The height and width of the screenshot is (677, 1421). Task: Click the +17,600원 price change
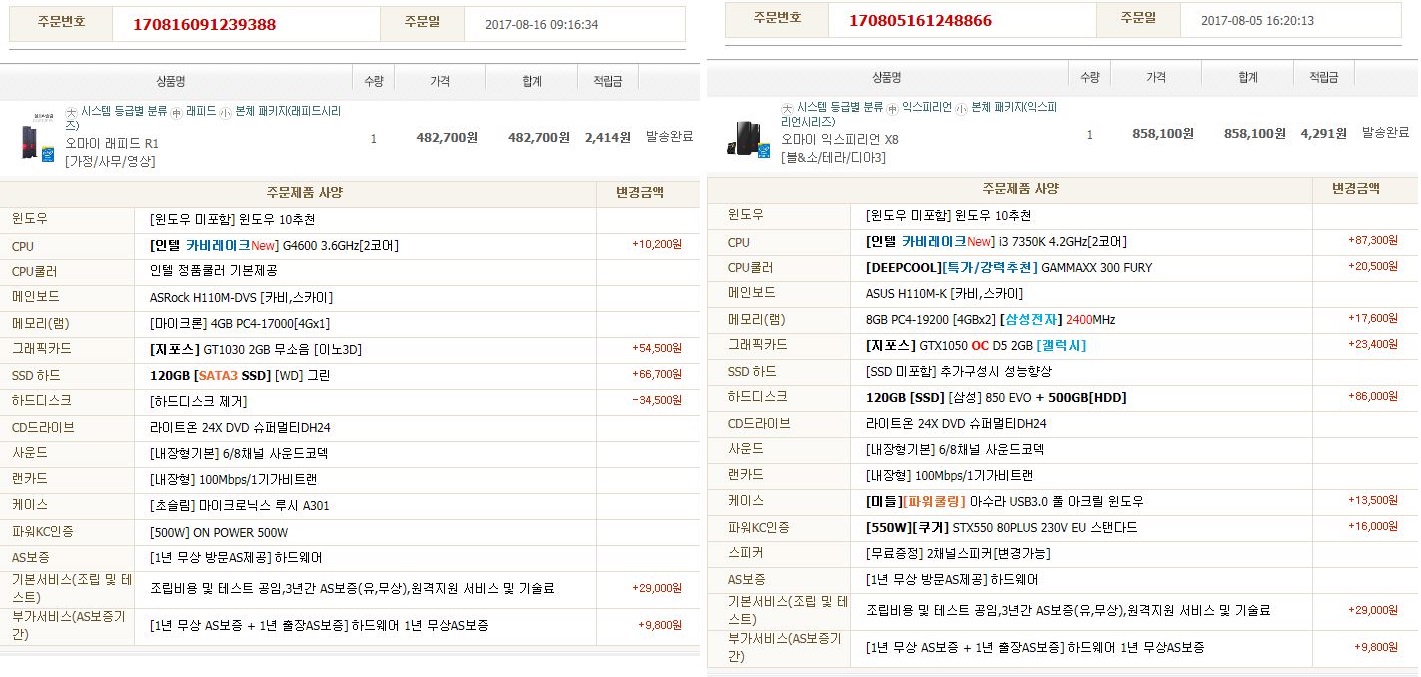click(1373, 318)
